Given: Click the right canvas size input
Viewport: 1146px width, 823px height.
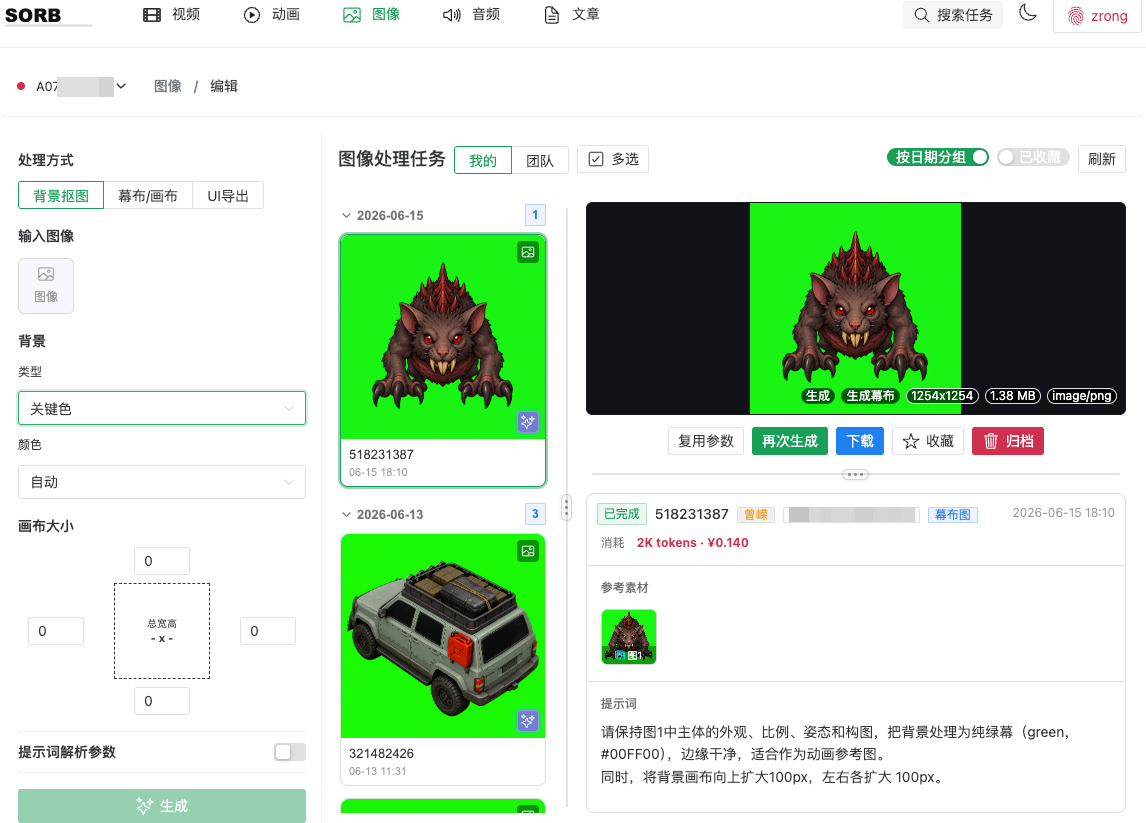Looking at the screenshot, I should click(x=267, y=631).
